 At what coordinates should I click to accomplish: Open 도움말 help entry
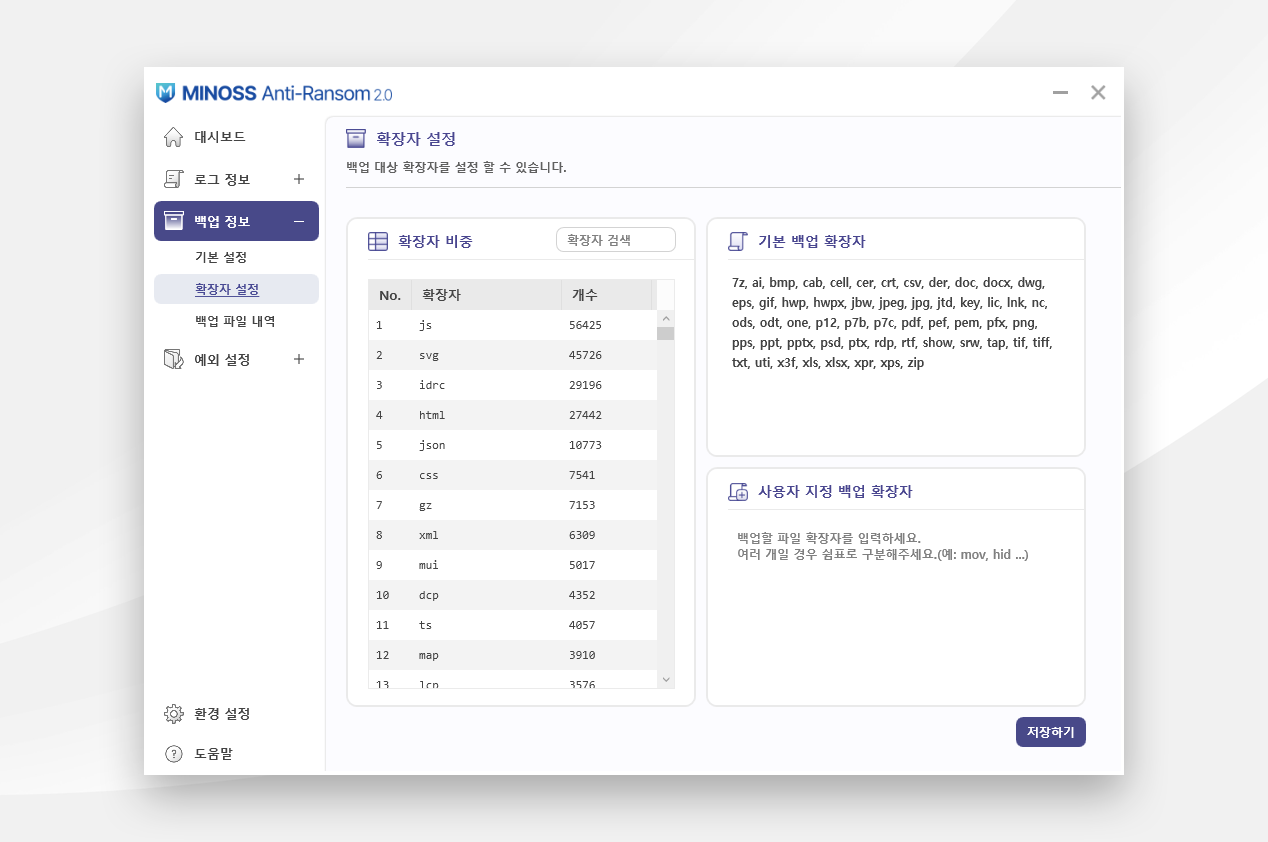[x=213, y=753]
